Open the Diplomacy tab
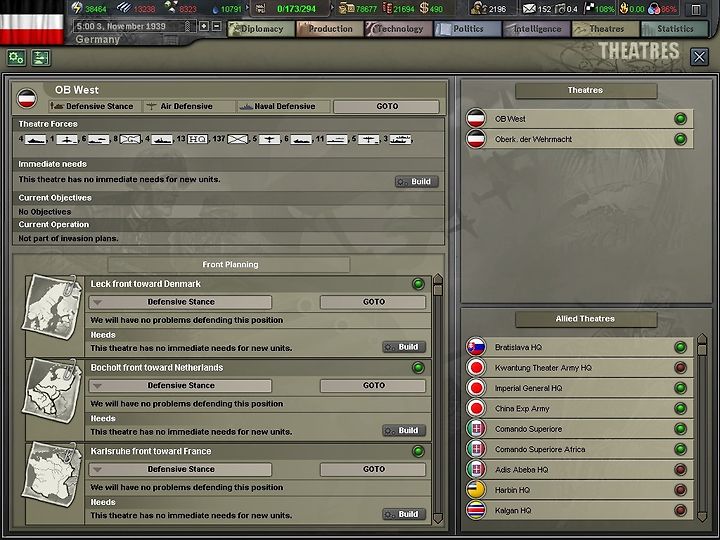720x540 pixels. (261, 29)
